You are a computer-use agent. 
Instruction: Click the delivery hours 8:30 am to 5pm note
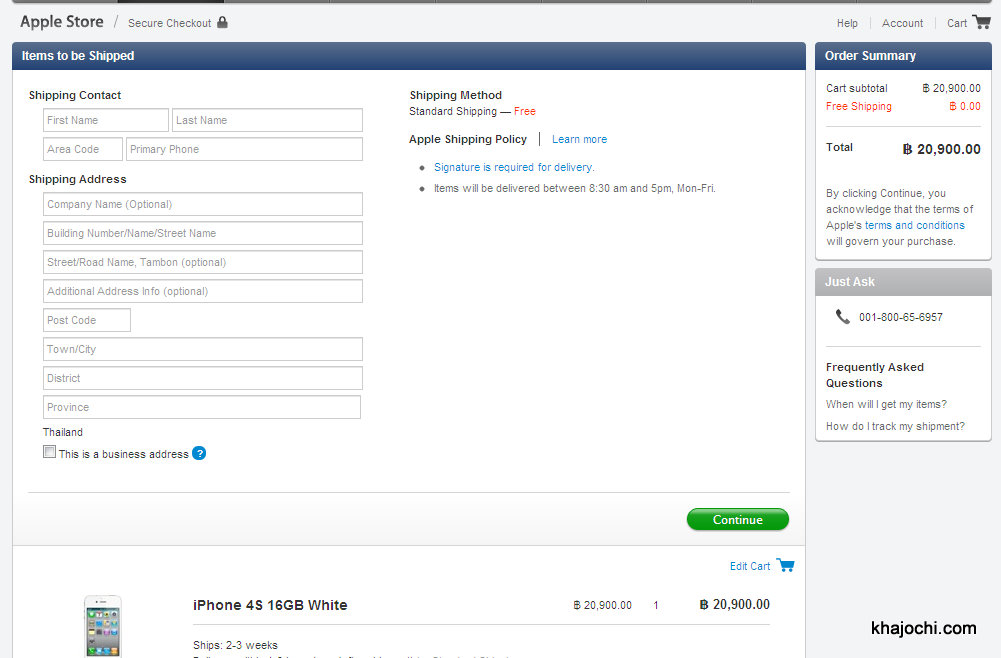pos(575,188)
